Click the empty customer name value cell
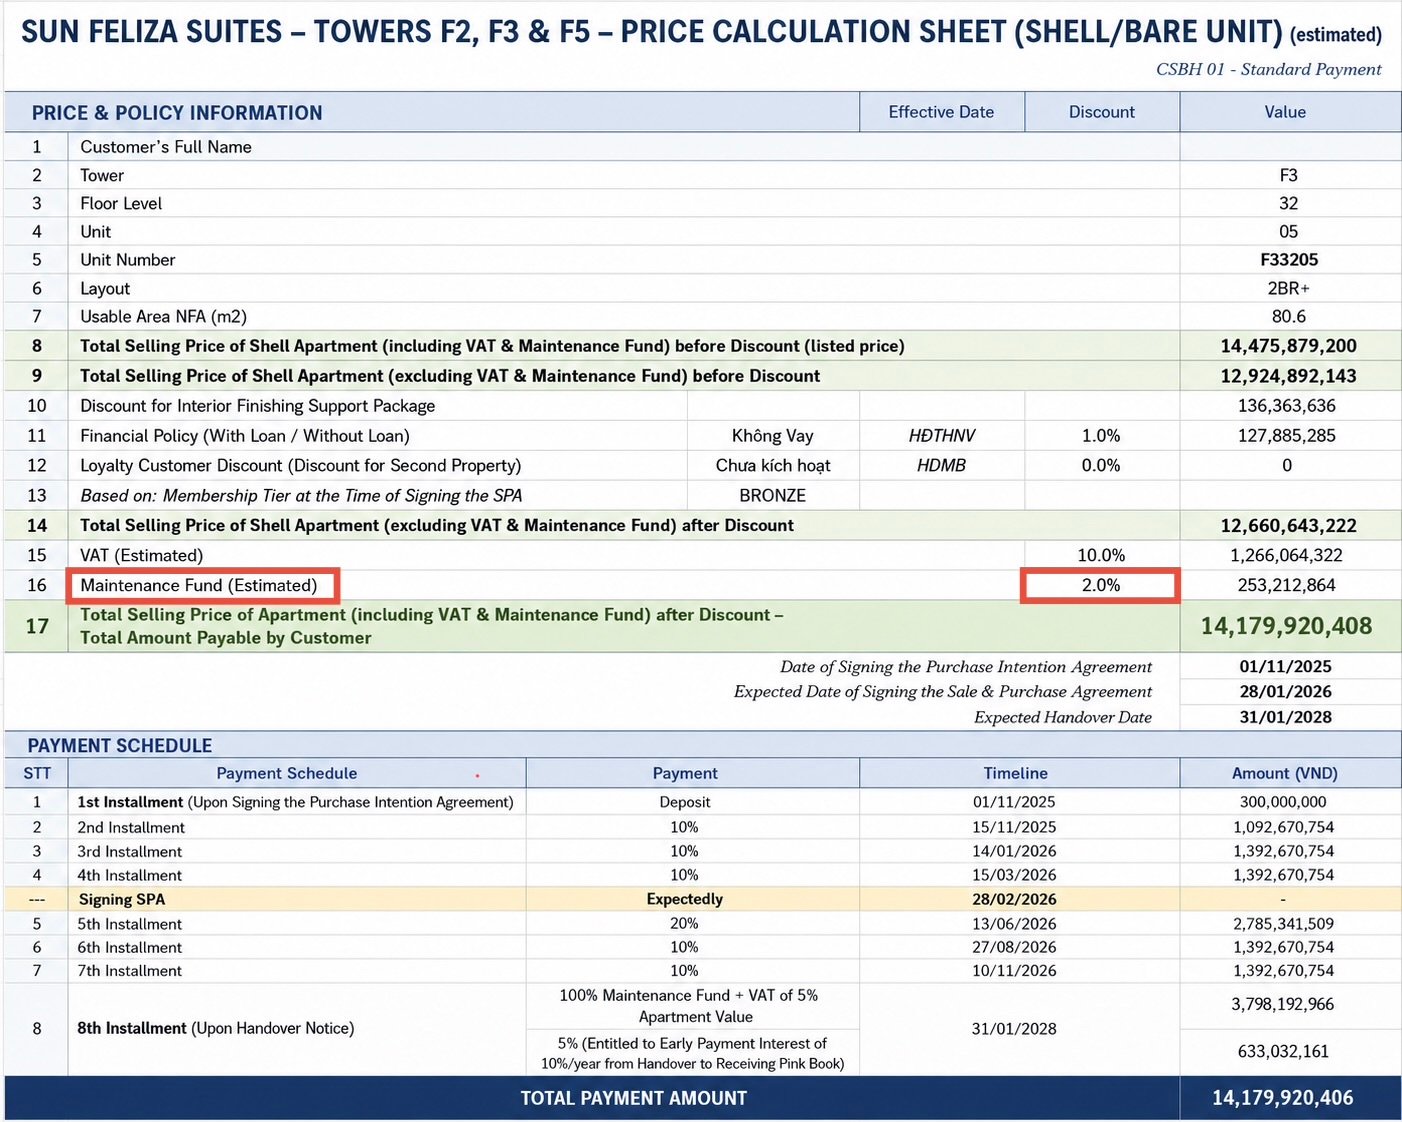Image resolution: width=1402 pixels, height=1122 pixels. coord(1290,147)
